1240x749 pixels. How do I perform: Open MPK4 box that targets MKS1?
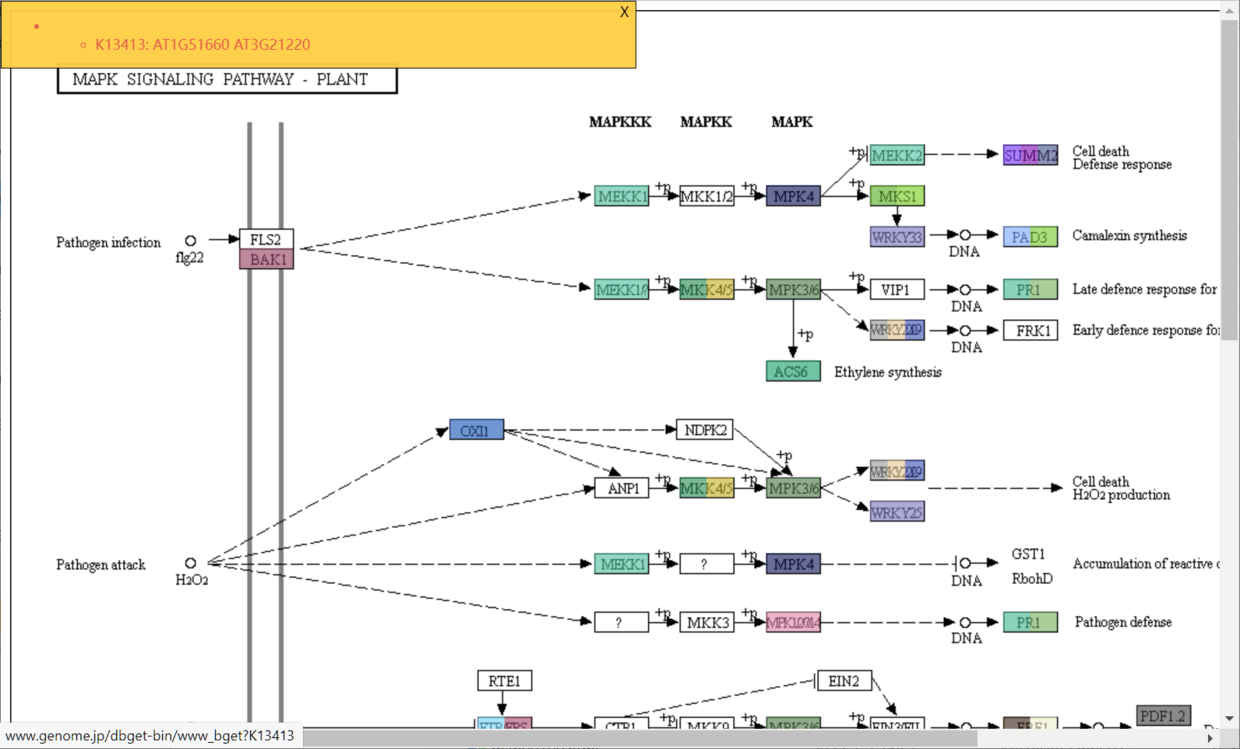[793, 196]
